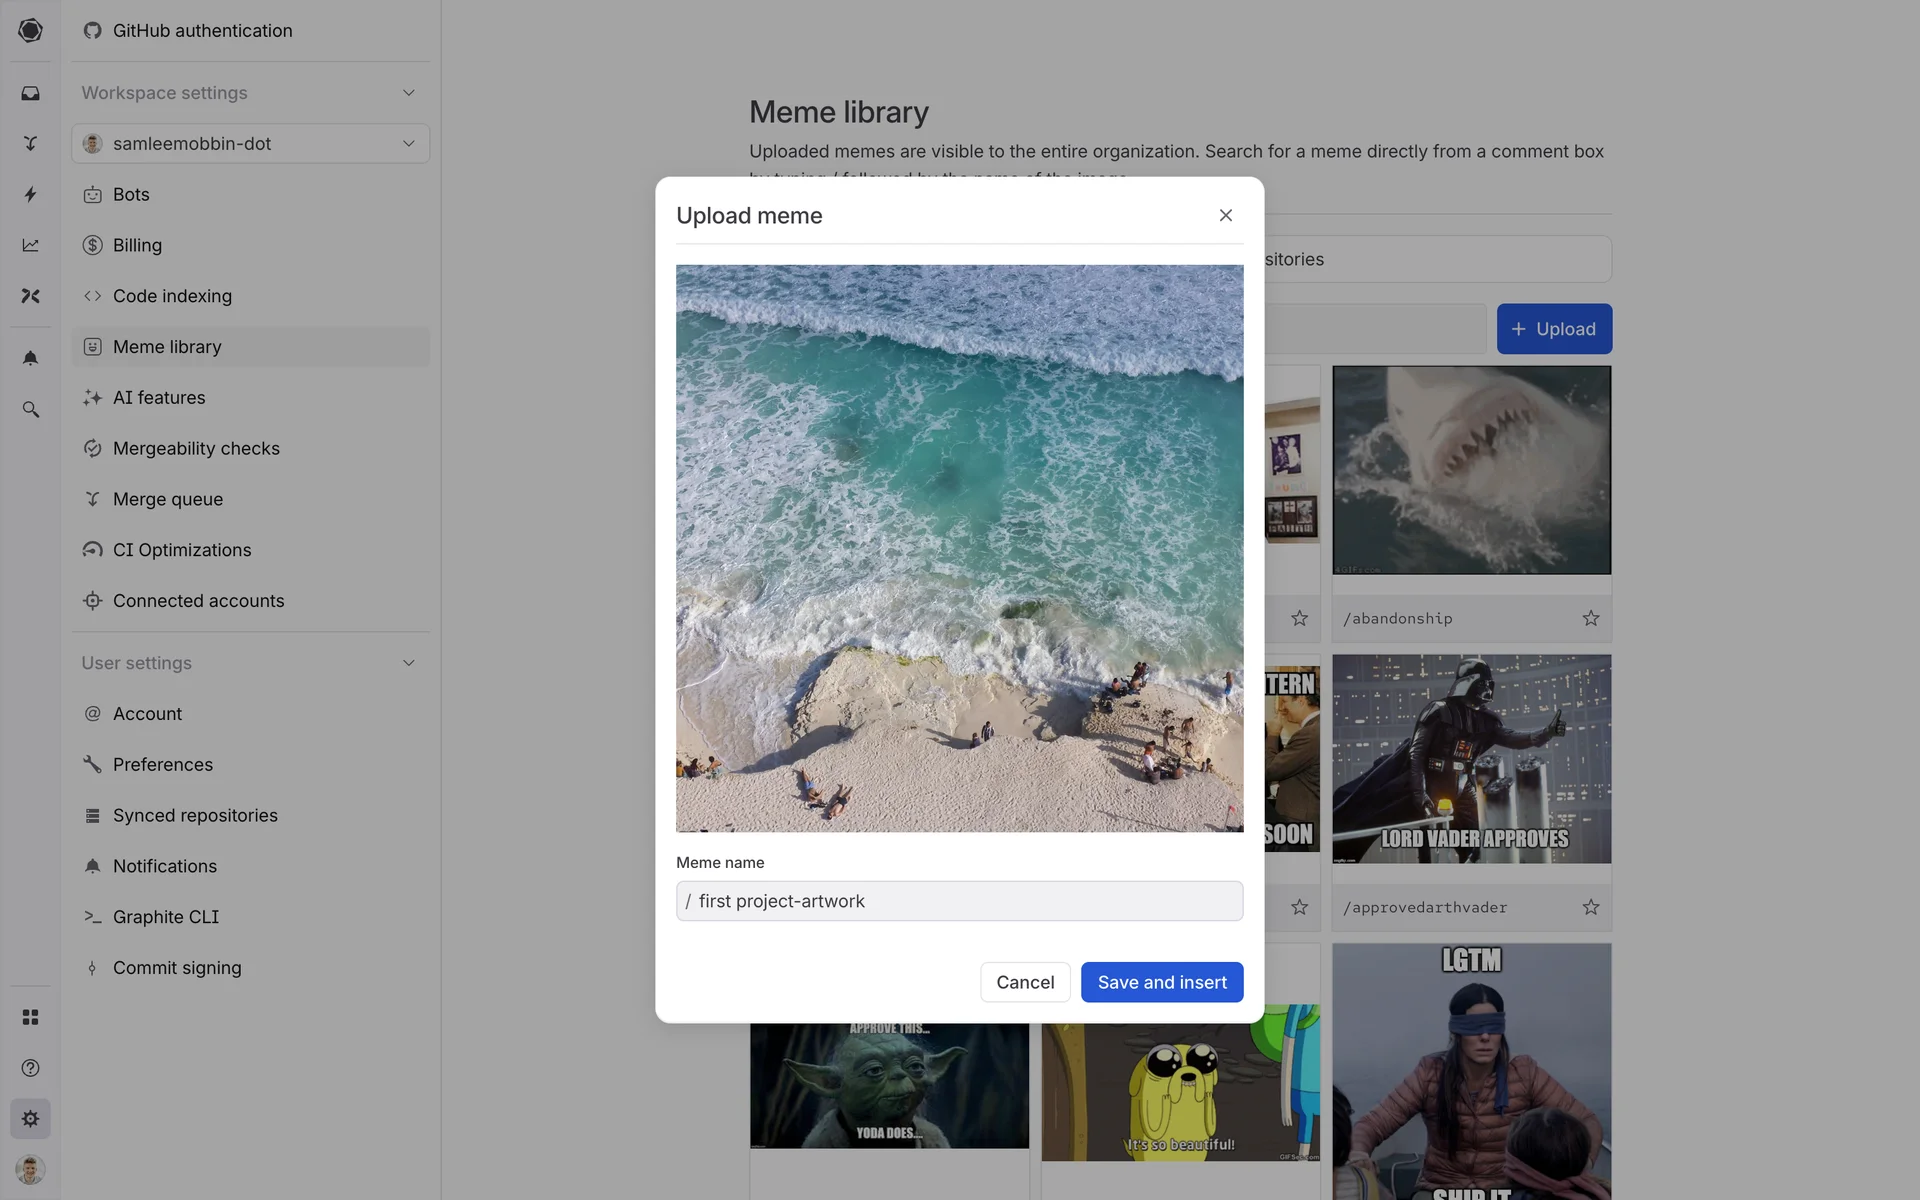Go to Graphite CLI settings
Viewport: 1920px width, 1200px height.
[x=166, y=917]
